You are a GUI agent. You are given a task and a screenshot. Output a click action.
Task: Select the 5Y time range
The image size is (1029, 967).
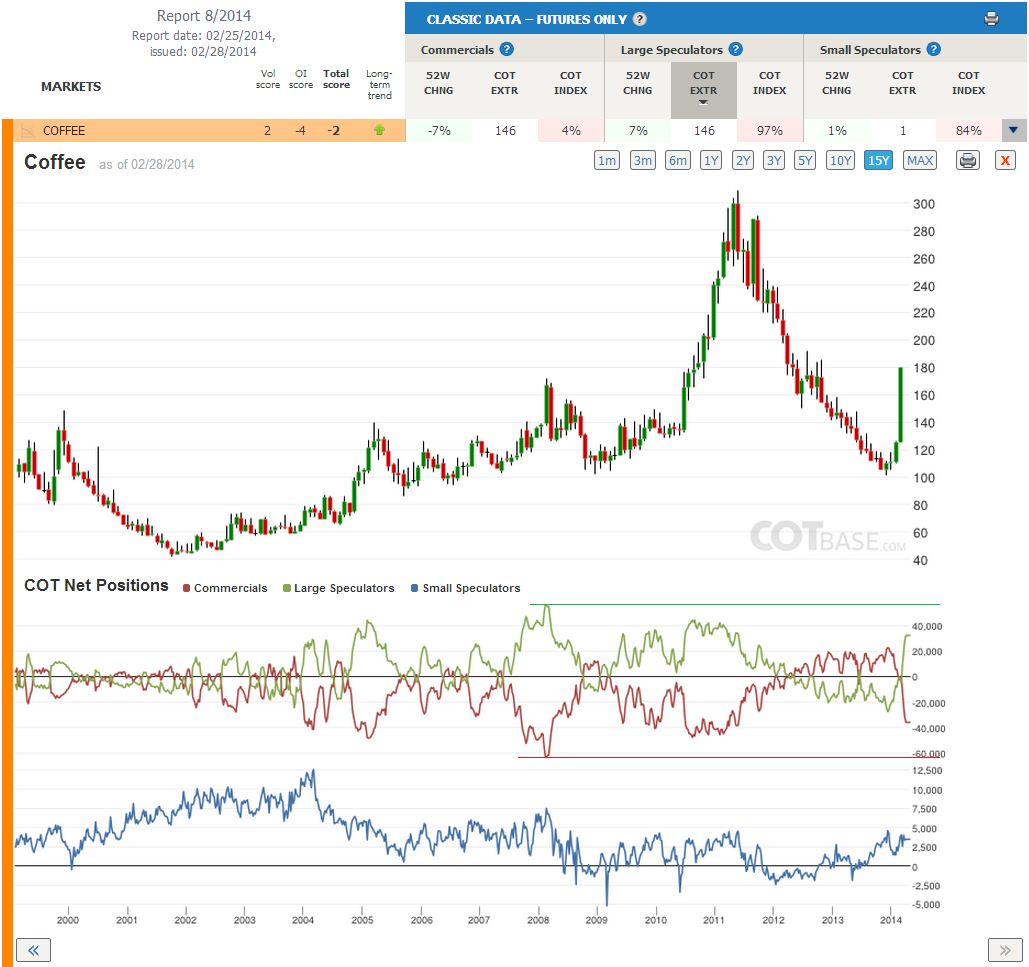coord(805,160)
